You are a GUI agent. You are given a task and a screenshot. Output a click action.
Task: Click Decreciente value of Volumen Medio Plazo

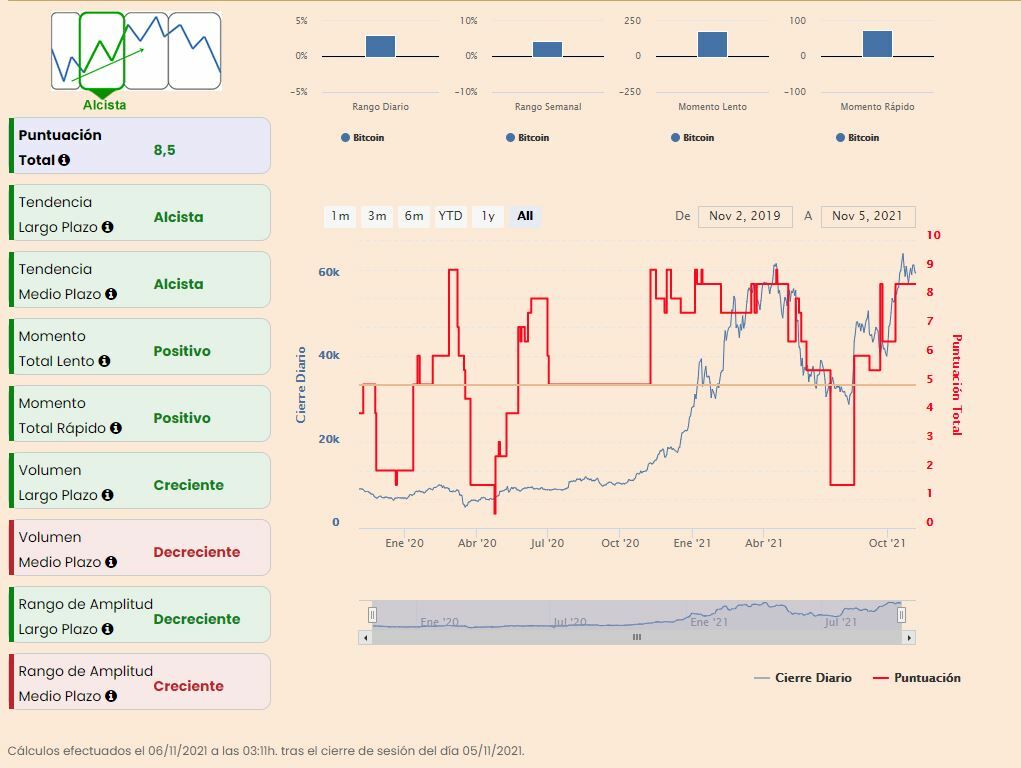point(197,552)
